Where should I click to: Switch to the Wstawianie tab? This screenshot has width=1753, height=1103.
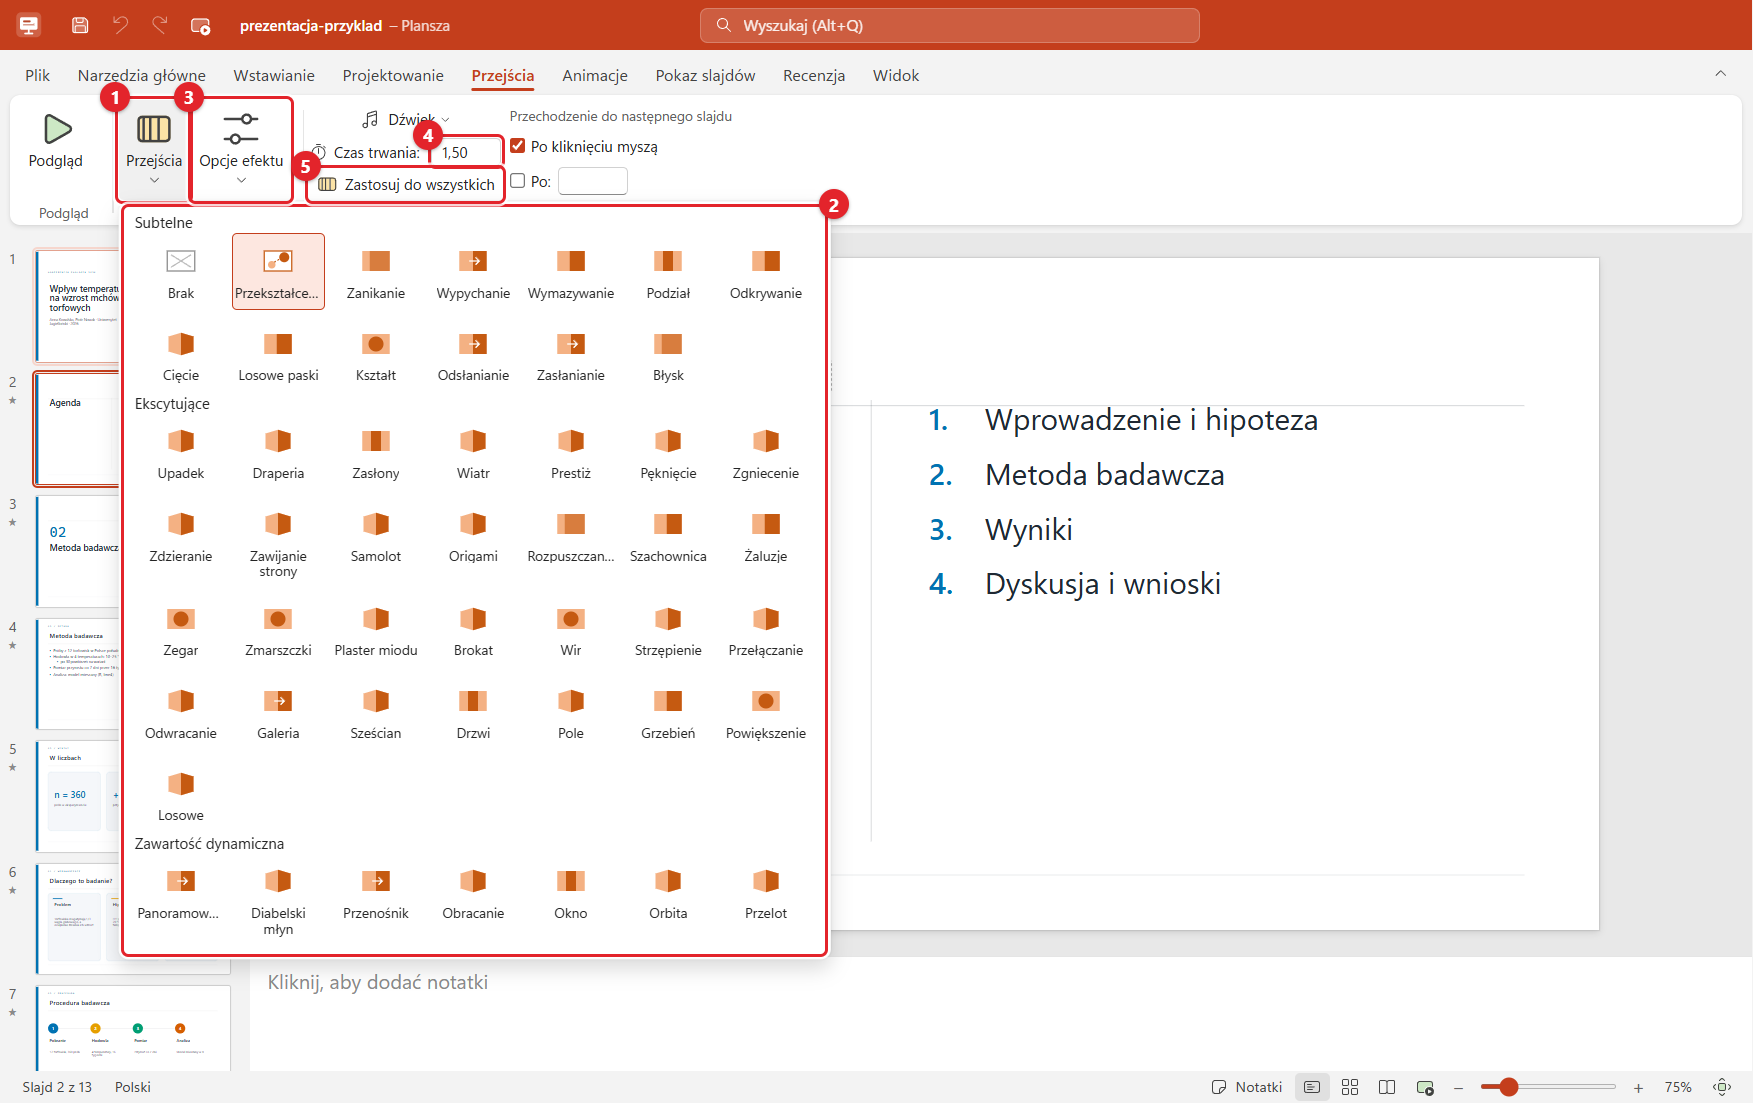coord(274,75)
